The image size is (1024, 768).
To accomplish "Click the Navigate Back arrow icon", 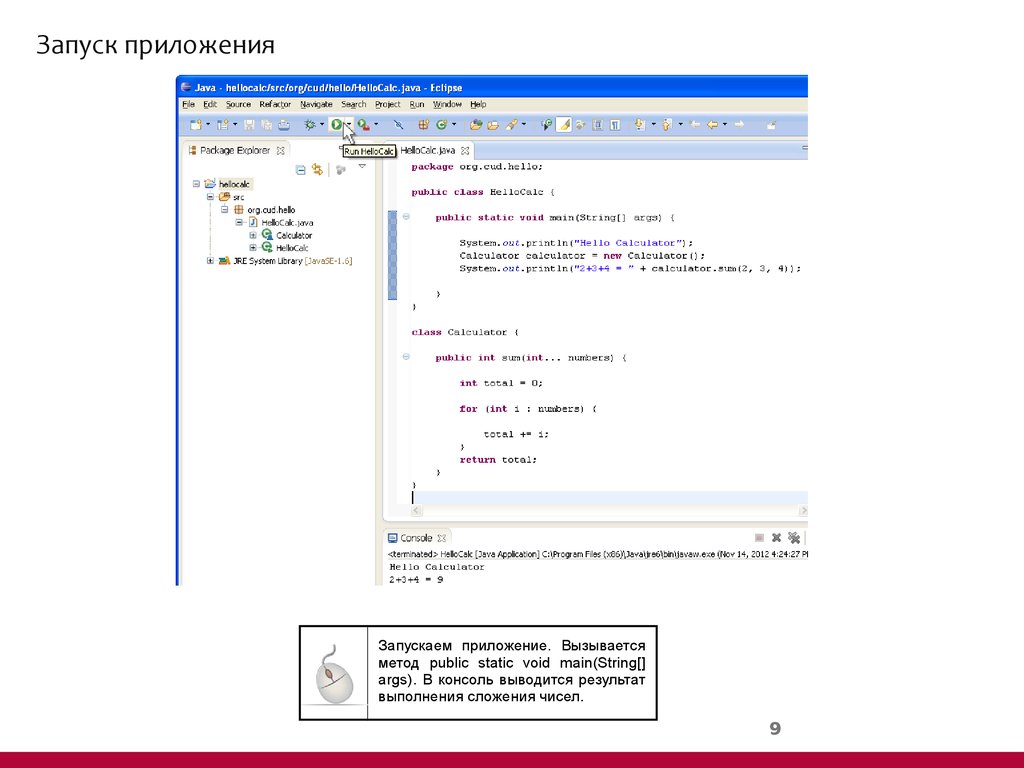I will point(713,123).
